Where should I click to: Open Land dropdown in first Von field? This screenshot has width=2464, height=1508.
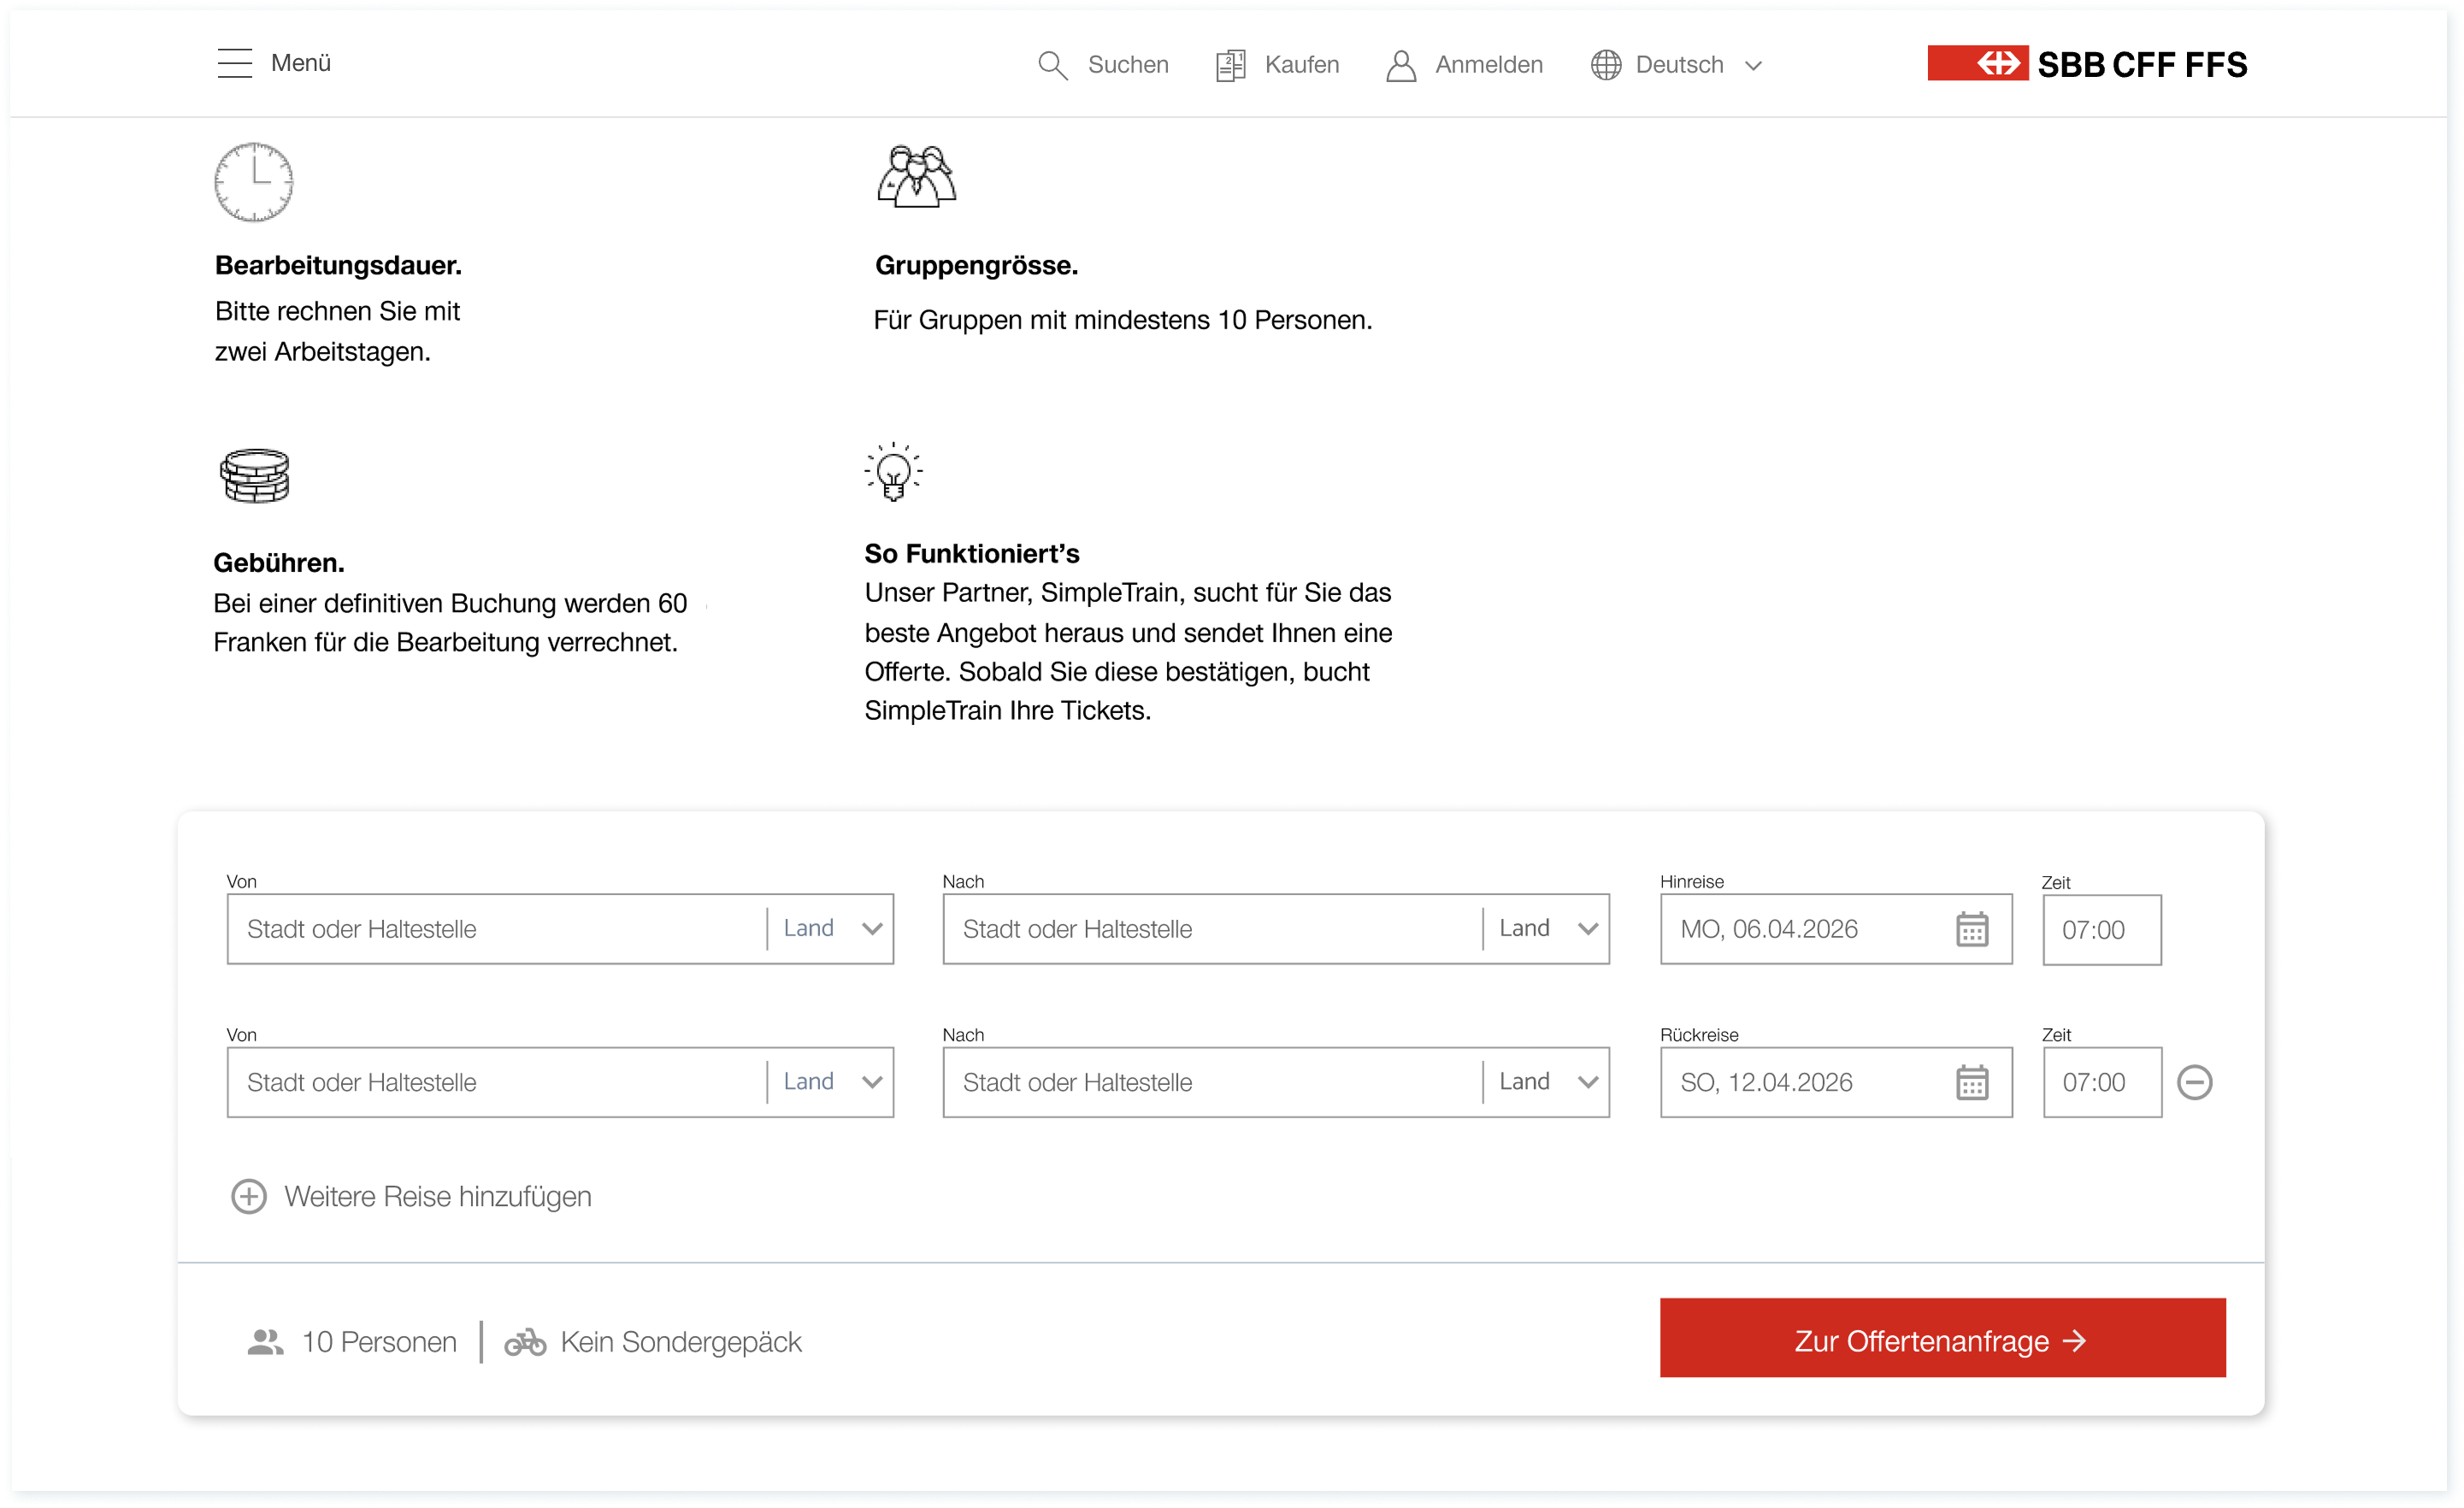832,929
